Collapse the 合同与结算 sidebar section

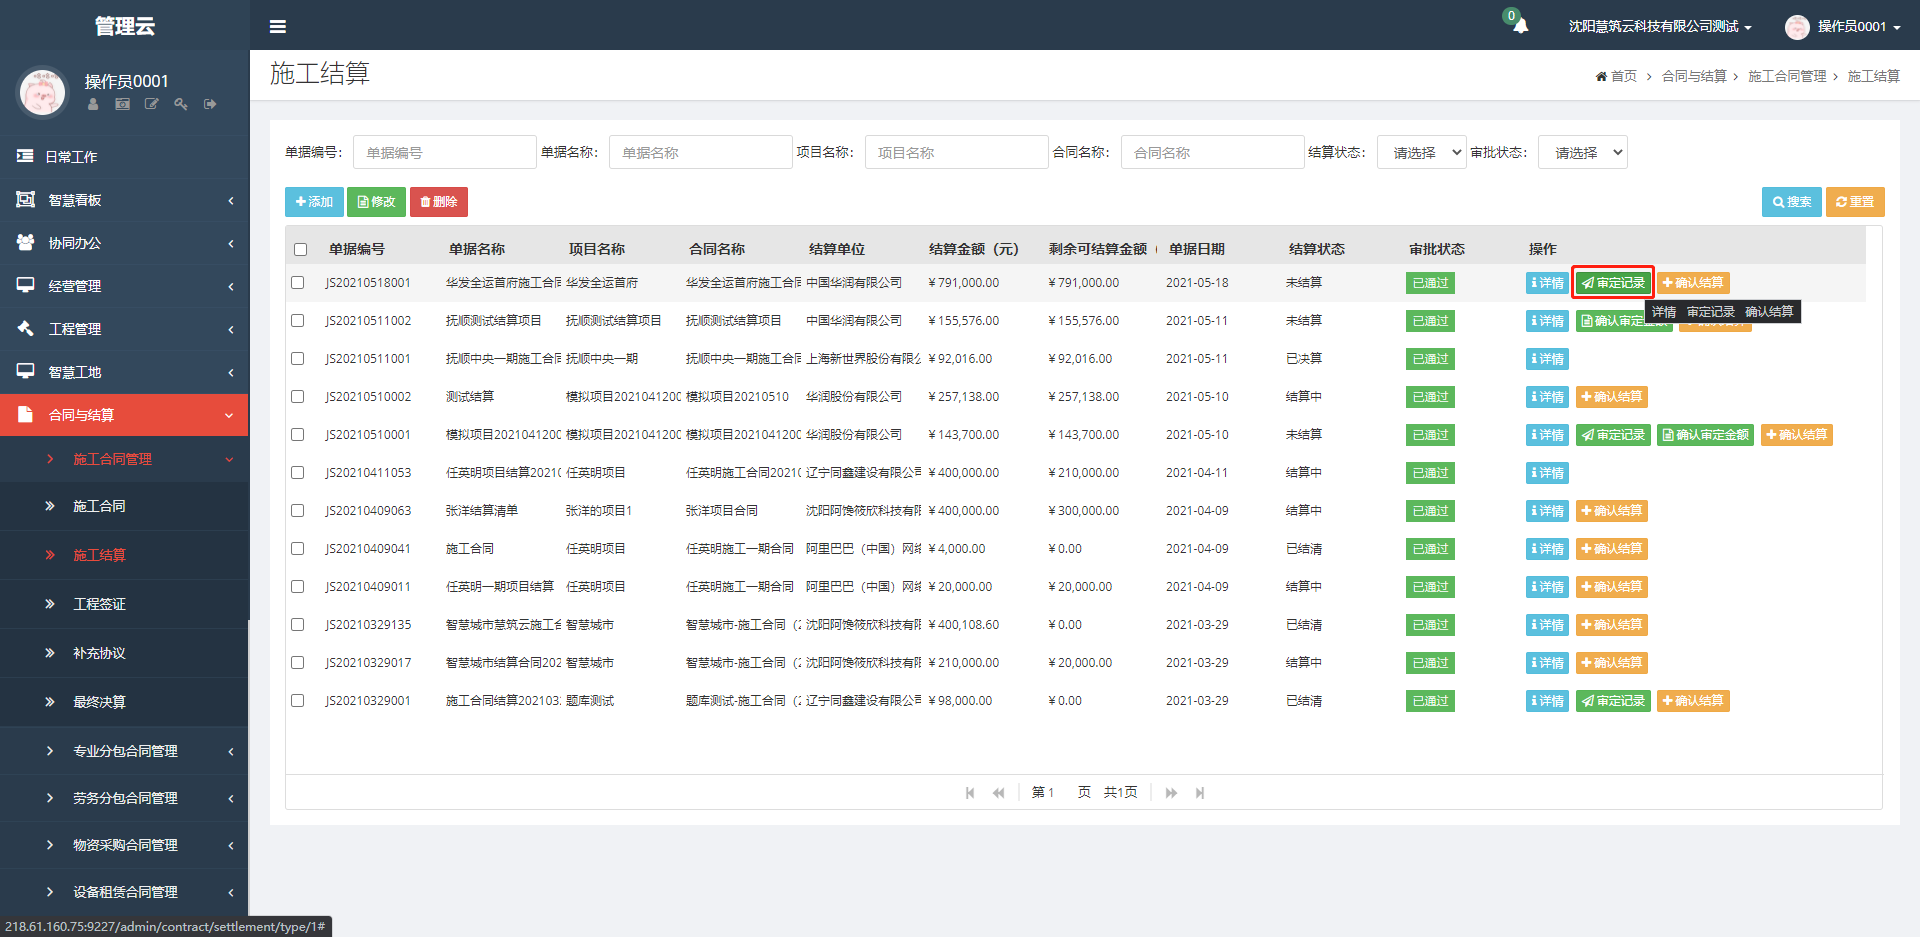point(124,415)
